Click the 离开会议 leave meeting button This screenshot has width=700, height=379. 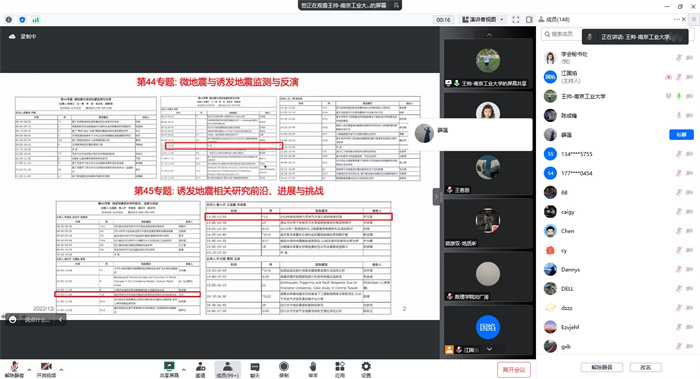(x=514, y=370)
